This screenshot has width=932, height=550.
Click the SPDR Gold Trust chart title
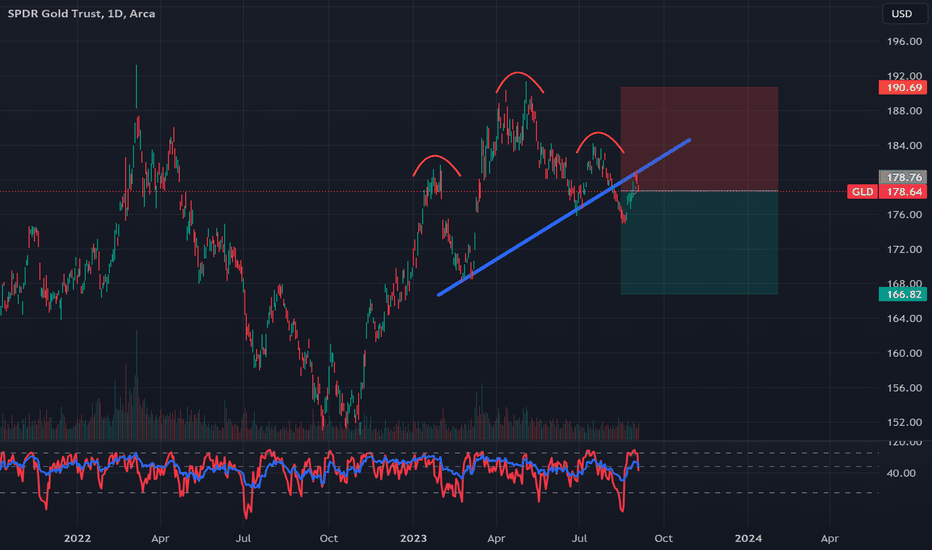pyautogui.click(x=81, y=13)
